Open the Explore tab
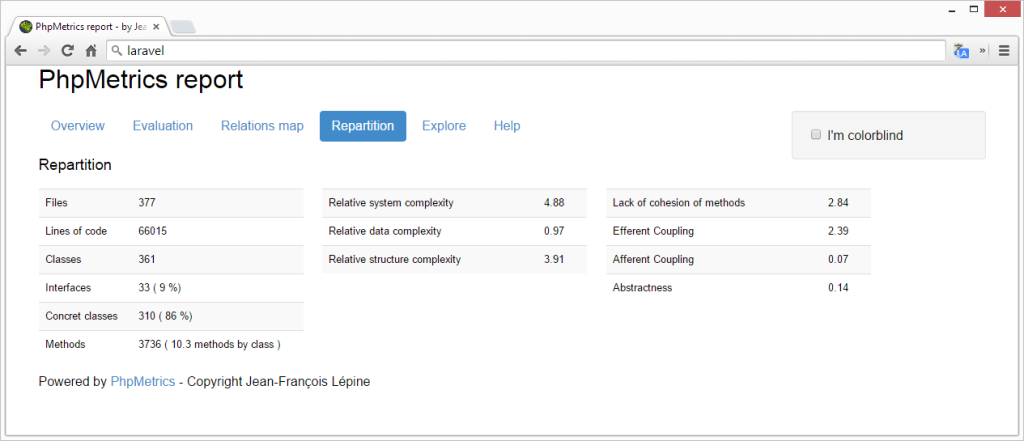 click(444, 126)
